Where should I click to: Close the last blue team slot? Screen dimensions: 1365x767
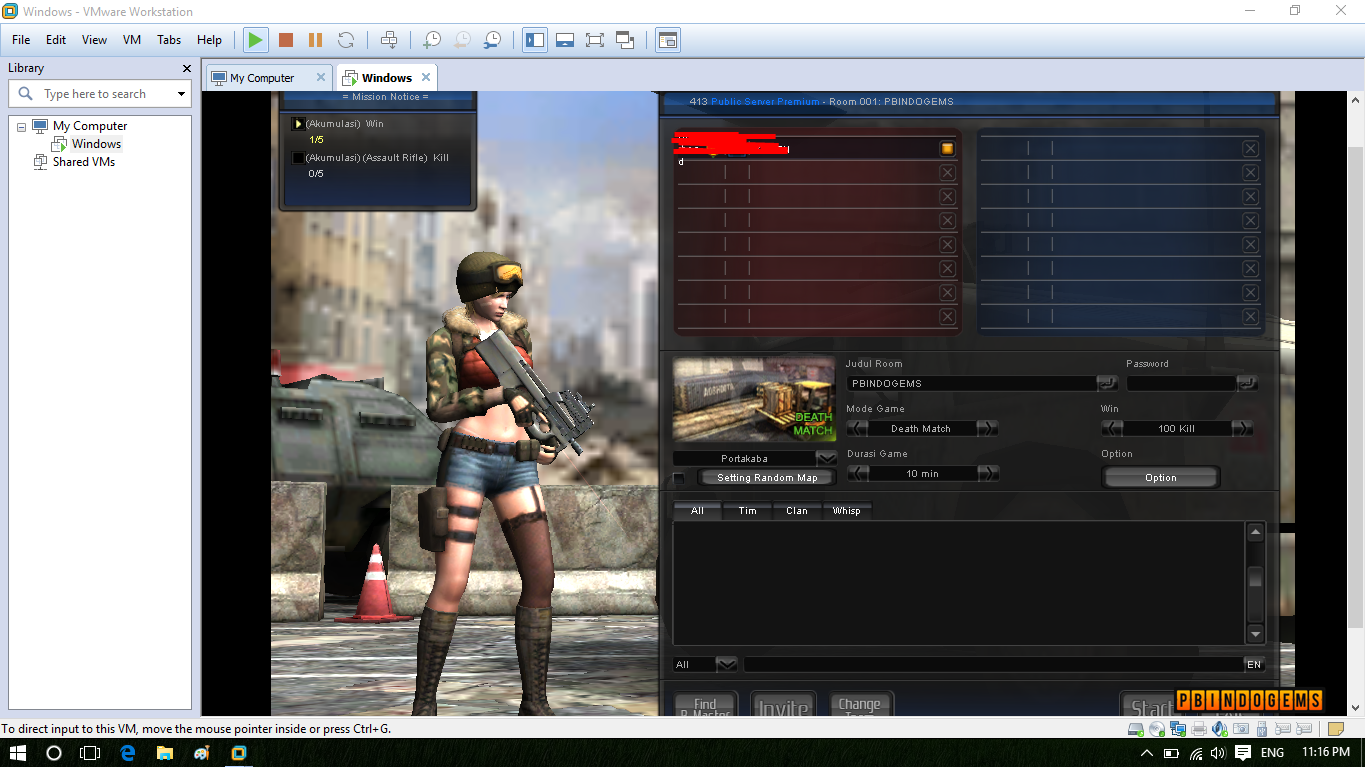click(1250, 316)
